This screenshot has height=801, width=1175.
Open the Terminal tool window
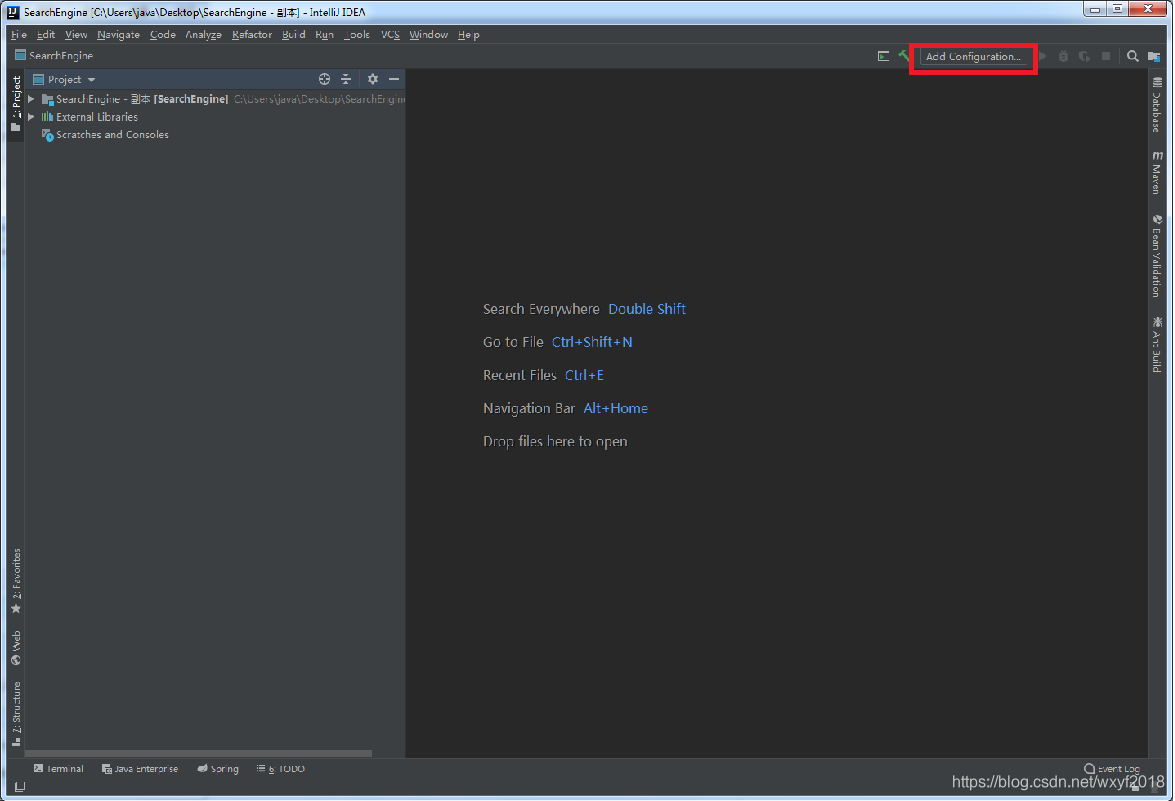click(x=58, y=769)
